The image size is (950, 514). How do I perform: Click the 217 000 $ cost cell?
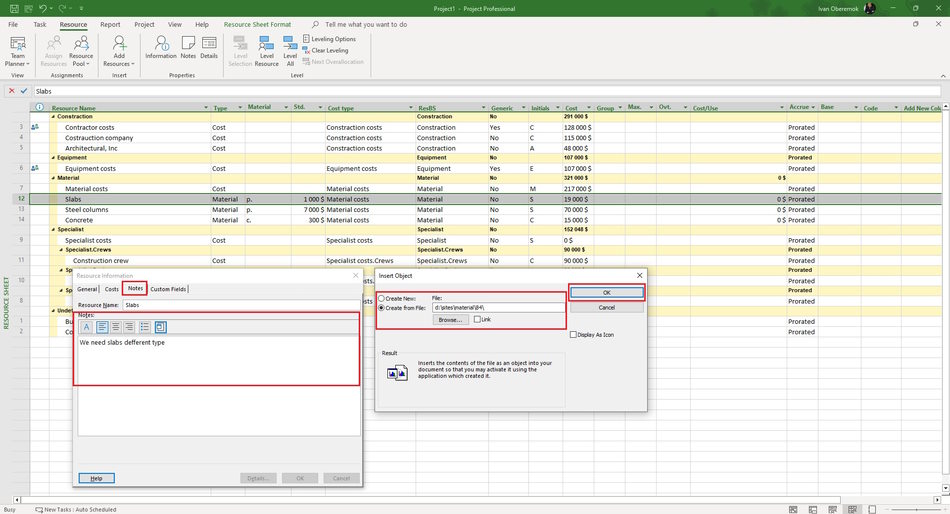tap(577, 189)
